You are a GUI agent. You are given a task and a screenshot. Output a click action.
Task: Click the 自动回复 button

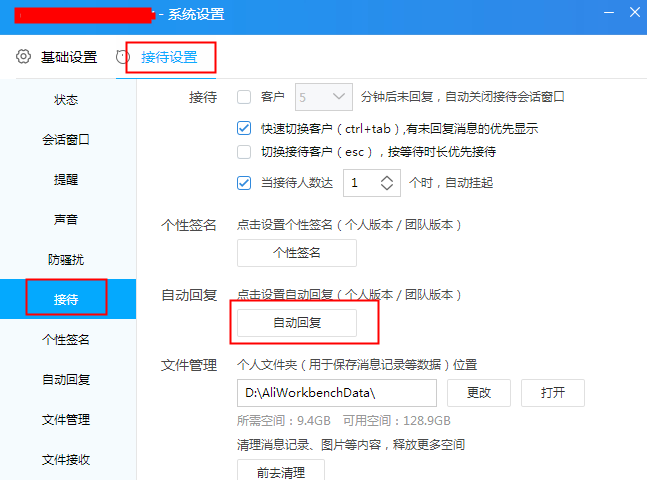coord(297,323)
